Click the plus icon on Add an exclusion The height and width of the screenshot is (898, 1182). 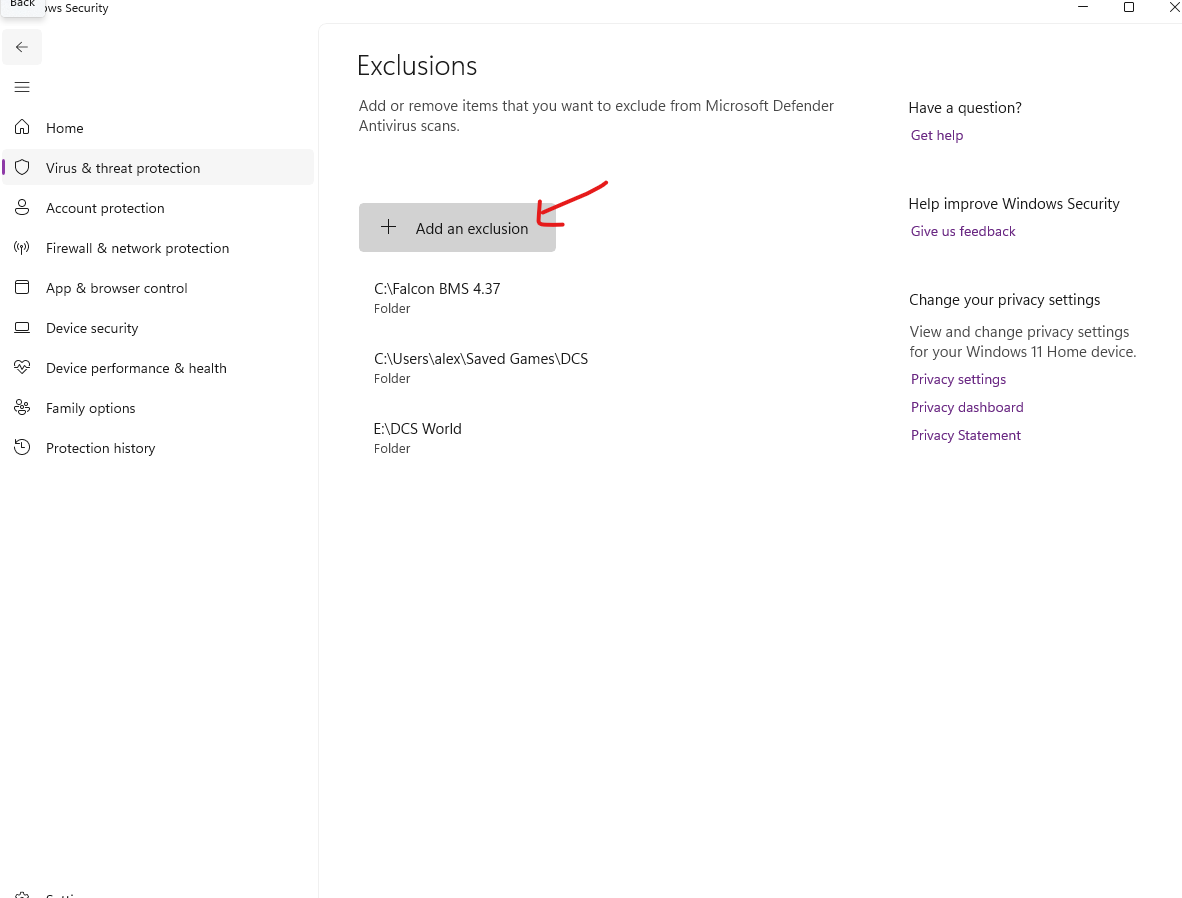pyautogui.click(x=388, y=227)
